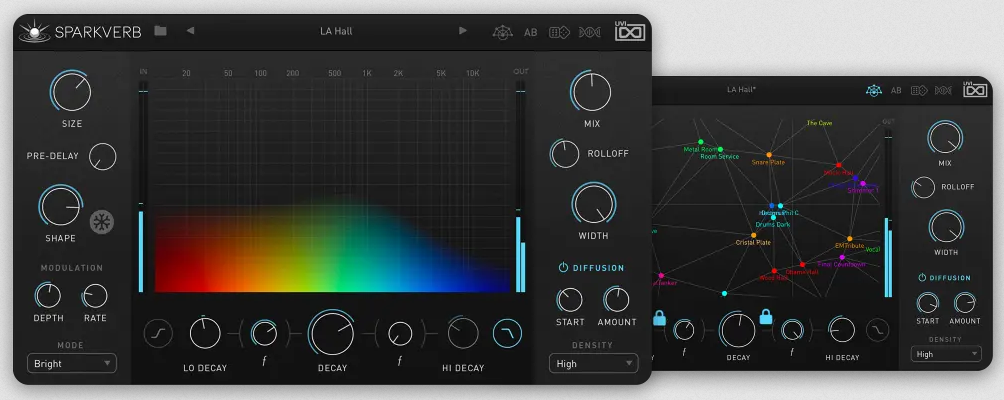This screenshot has width=1004, height=400.
Task: Click the Diffusion Start knob in front window
Action: click(x=569, y=300)
